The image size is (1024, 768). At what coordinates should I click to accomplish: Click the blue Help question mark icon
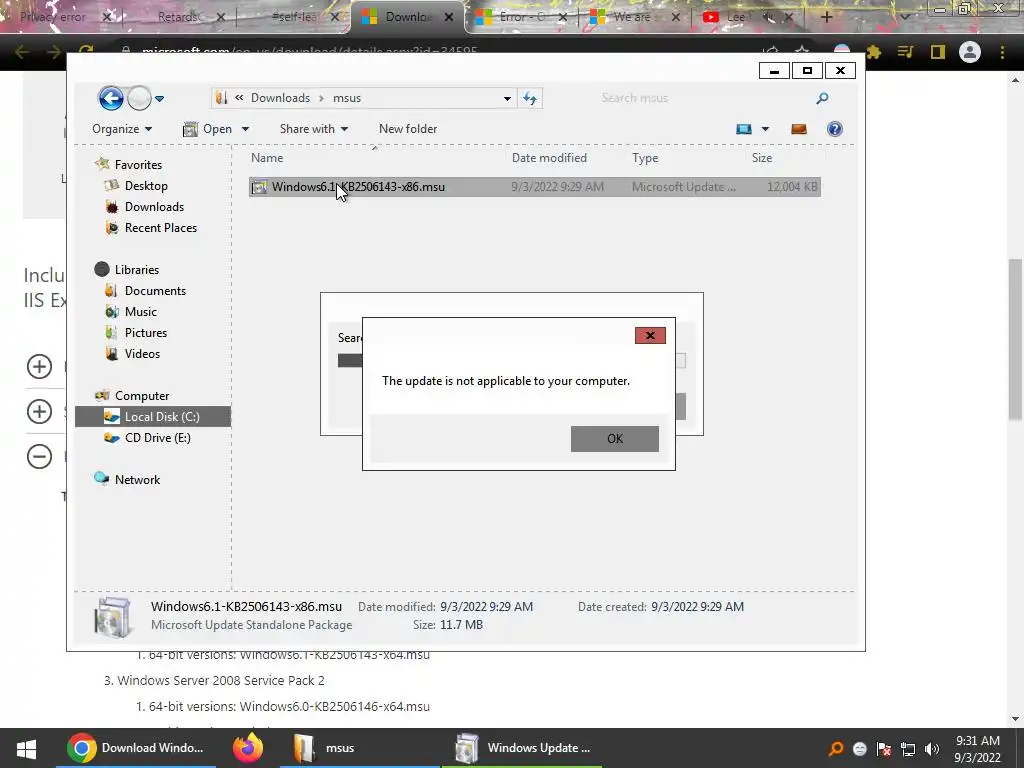click(x=835, y=129)
